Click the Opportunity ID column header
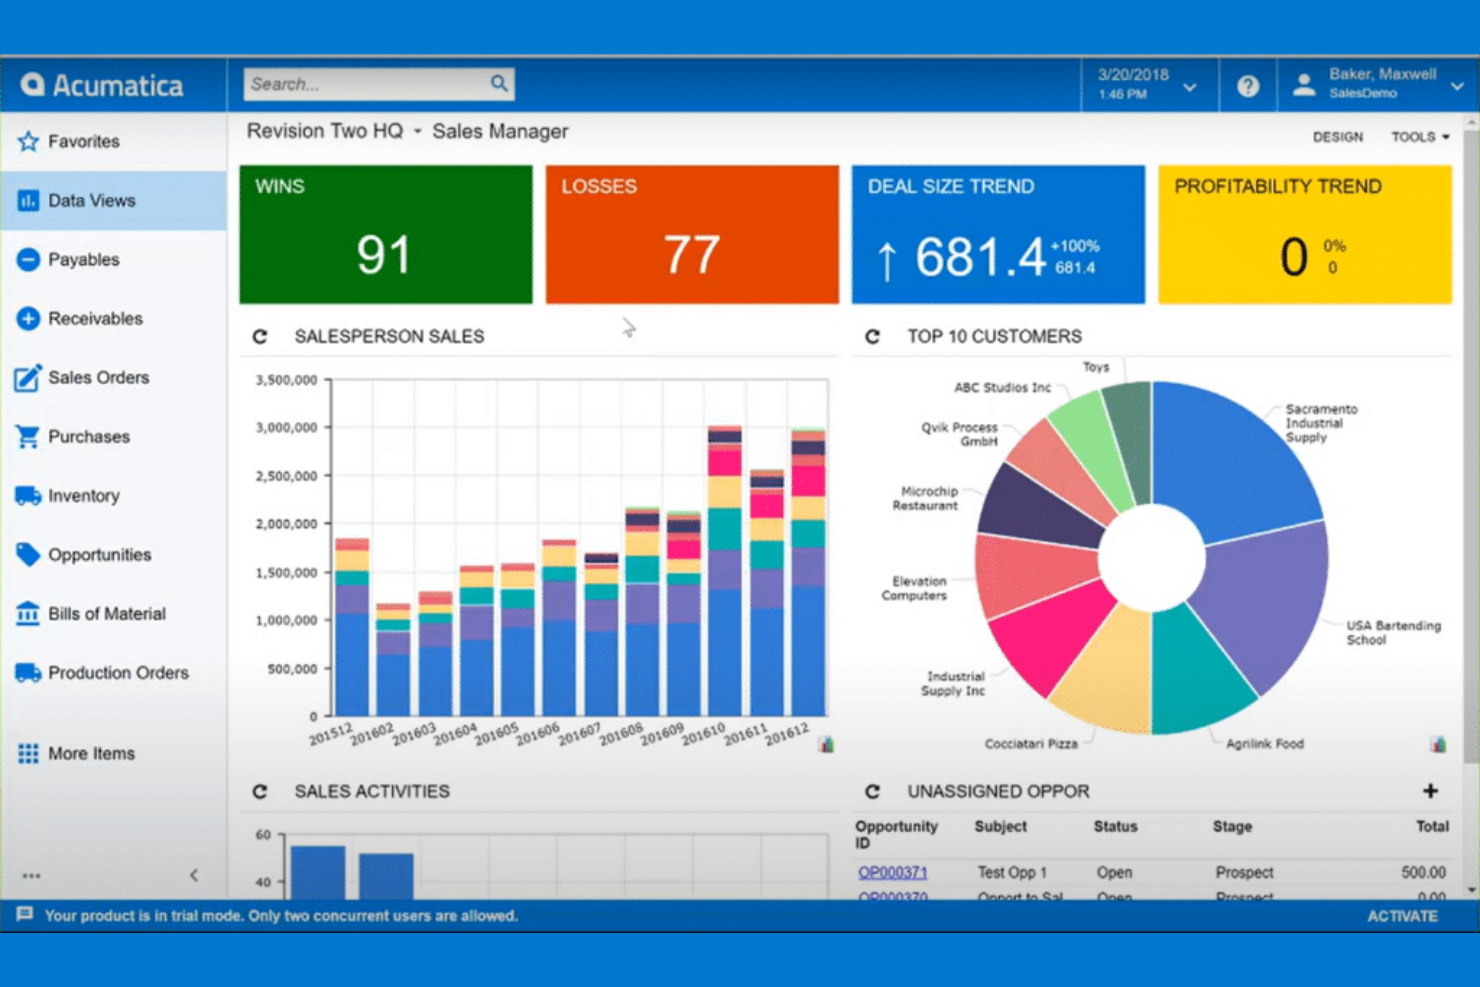Viewport: 1480px width, 987px height. pos(896,835)
